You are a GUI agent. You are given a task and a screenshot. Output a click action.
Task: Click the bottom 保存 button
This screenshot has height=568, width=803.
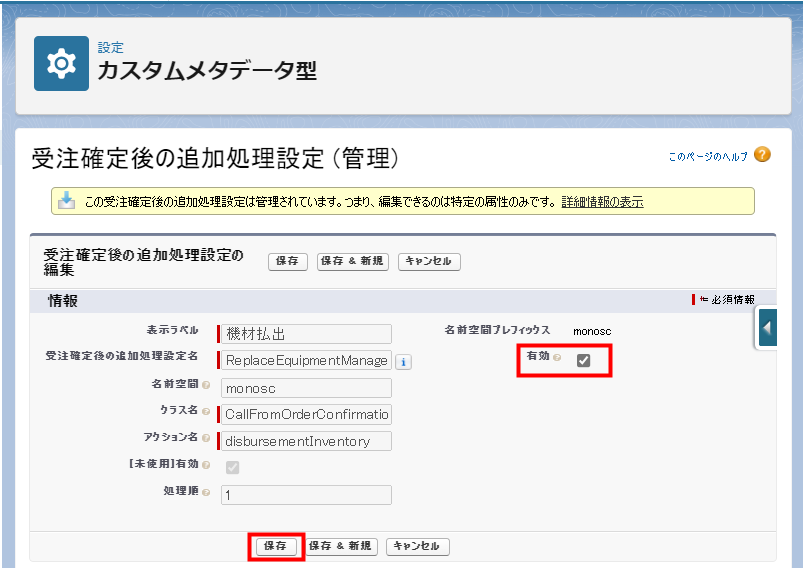click(x=275, y=546)
